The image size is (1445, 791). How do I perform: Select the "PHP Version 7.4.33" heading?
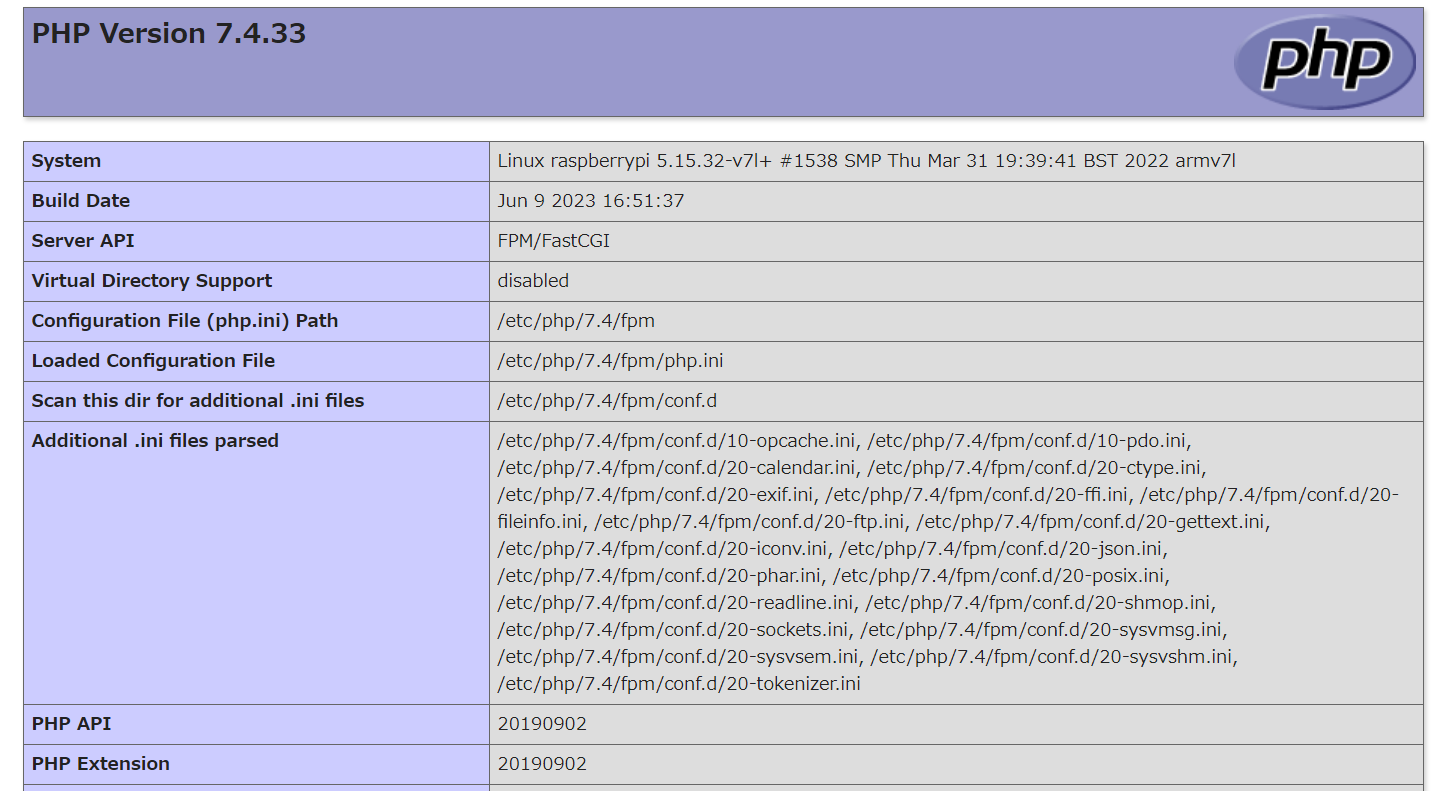tap(169, 34)
